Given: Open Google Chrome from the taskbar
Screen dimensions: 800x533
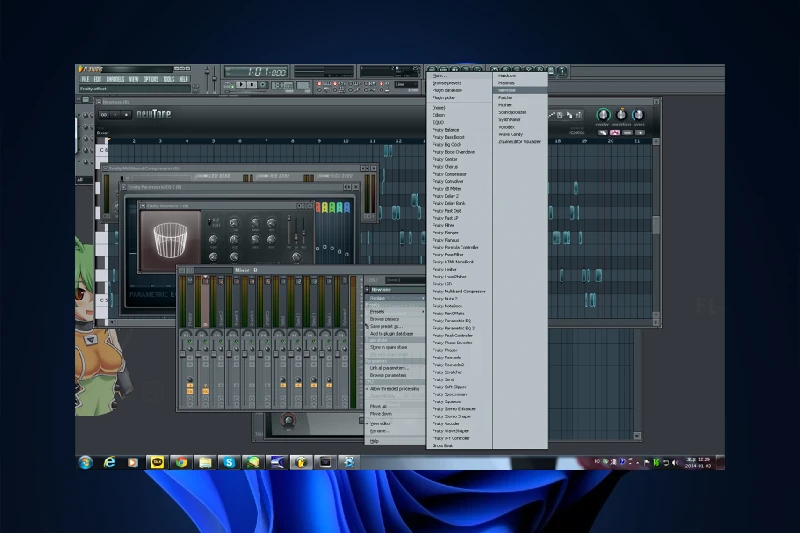Looking at the screenshot, I should (181, 462).
